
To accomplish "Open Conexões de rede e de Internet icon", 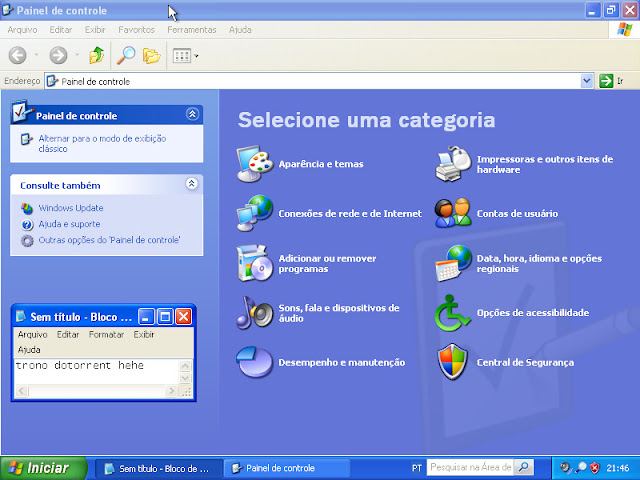I will [x=255, y=213].
